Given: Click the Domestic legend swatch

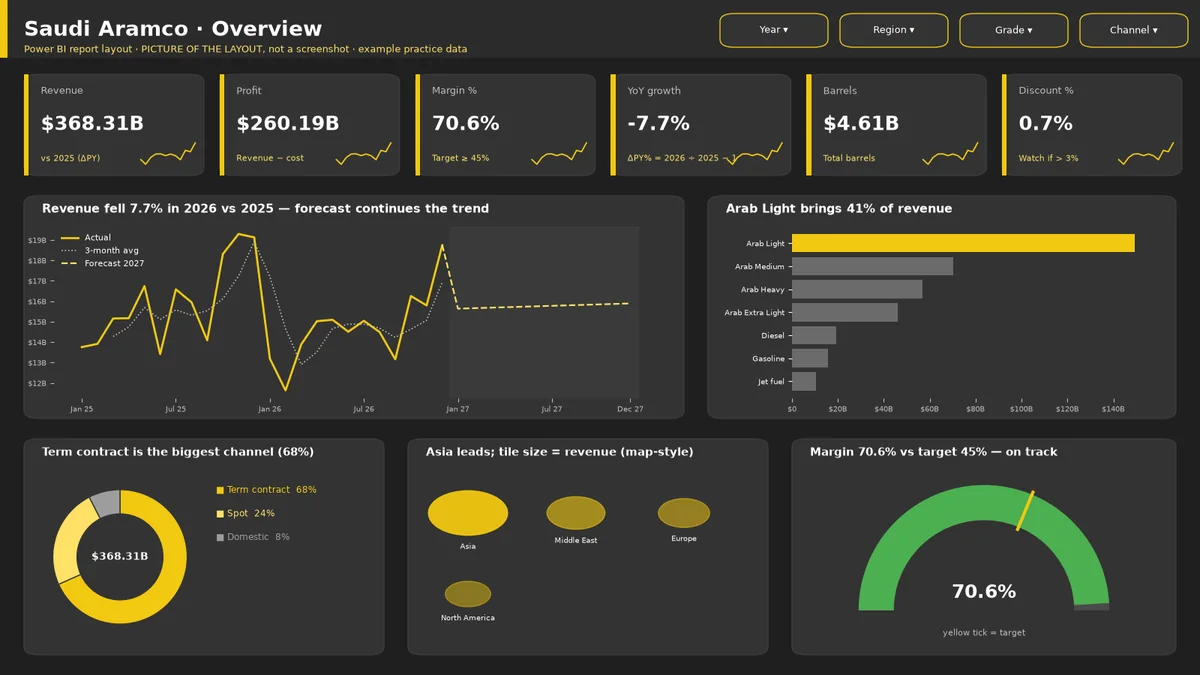Looking at the screenshot, I should click(220, 538).
